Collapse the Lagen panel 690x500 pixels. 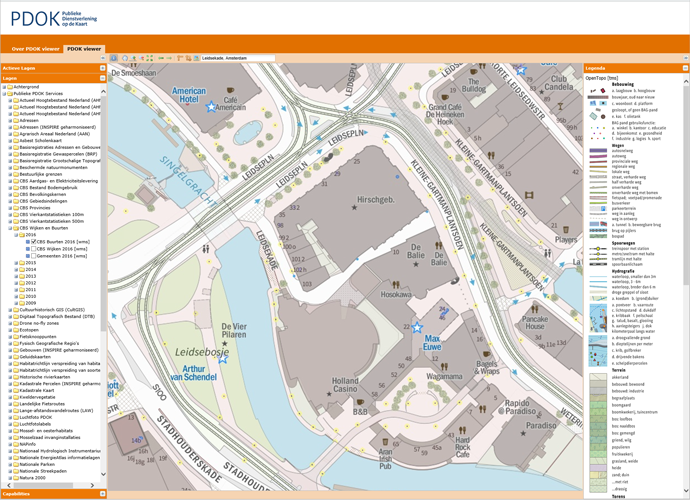coord(103,78)
